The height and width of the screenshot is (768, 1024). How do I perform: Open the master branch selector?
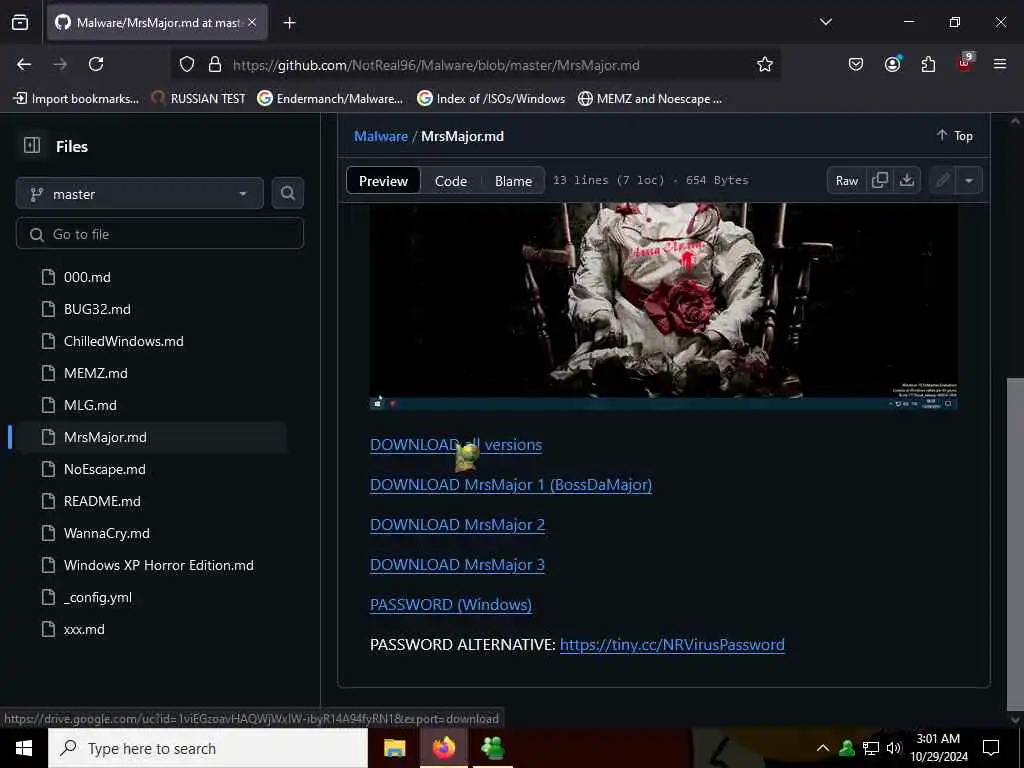tap(139, 194)
